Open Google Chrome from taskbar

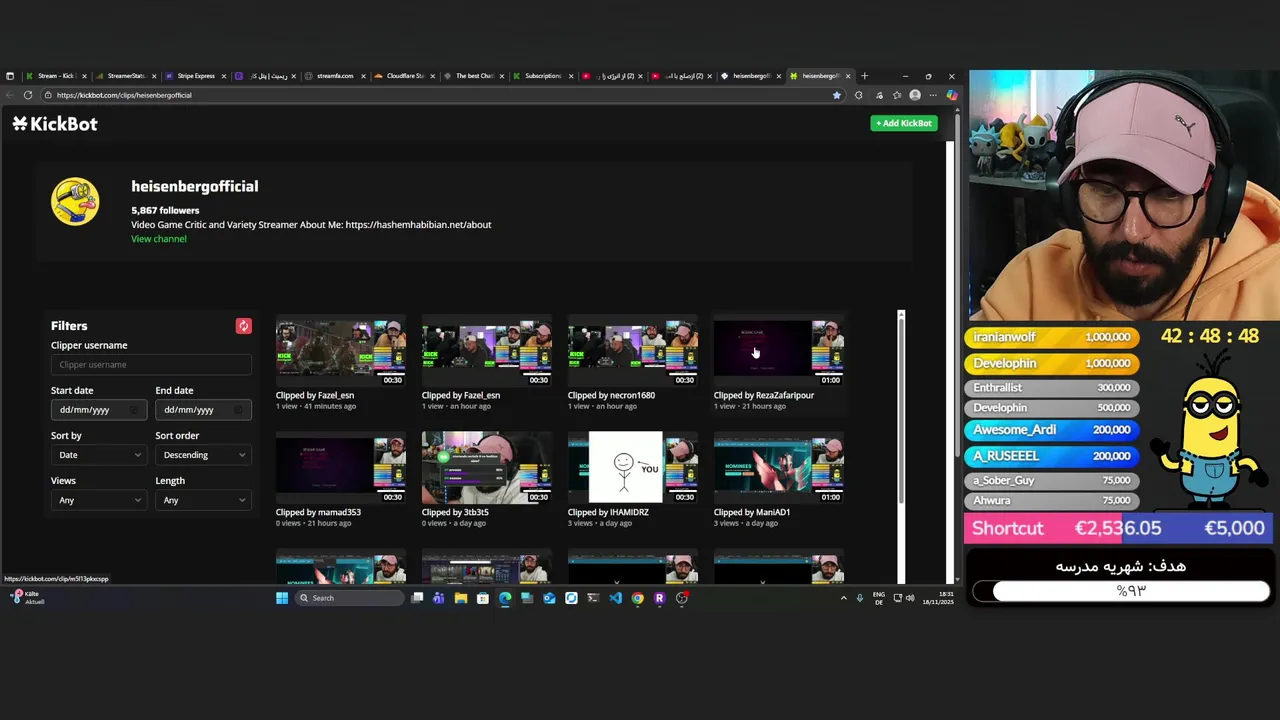coord(637,598)
